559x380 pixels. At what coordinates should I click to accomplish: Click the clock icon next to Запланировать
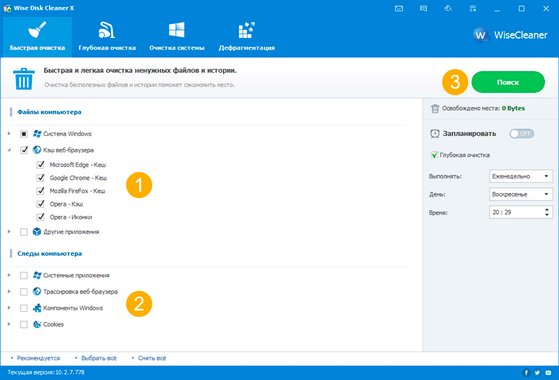[435, 134]
